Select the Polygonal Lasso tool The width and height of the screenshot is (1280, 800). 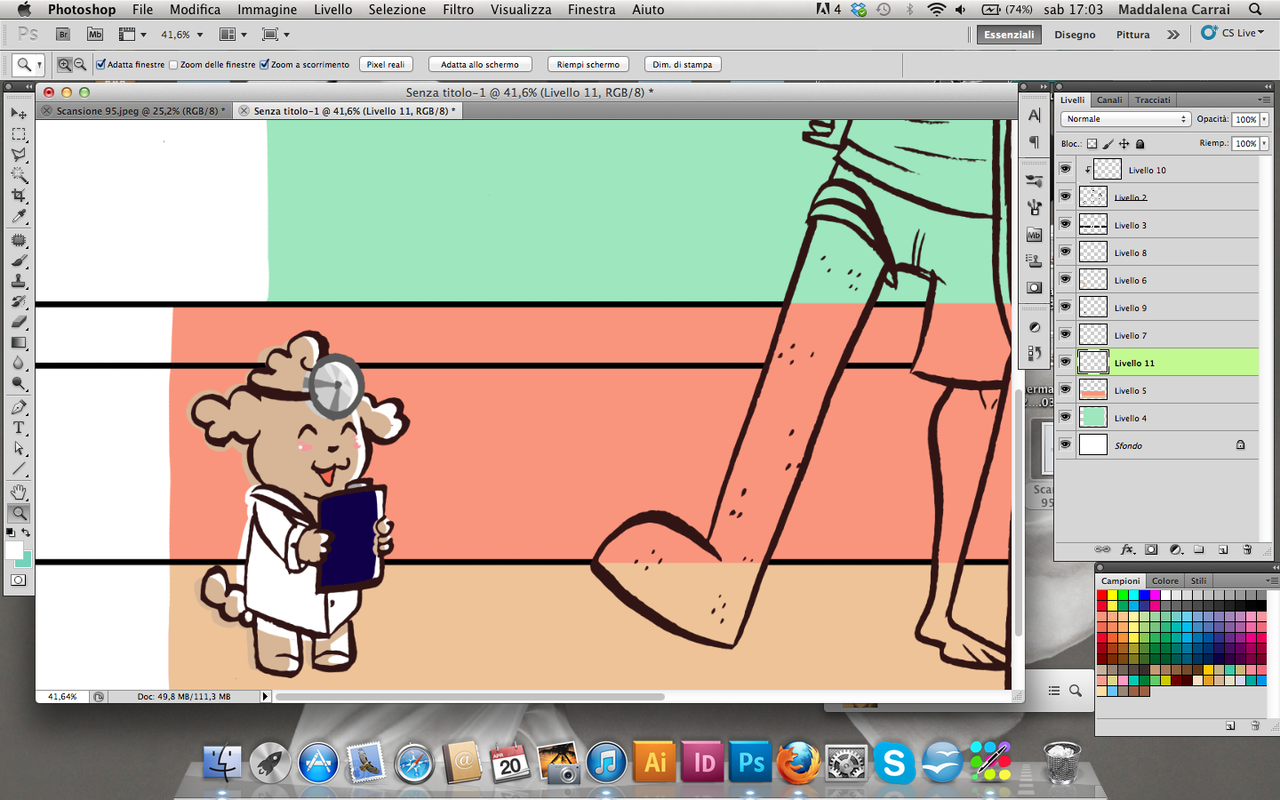(19, 155)
